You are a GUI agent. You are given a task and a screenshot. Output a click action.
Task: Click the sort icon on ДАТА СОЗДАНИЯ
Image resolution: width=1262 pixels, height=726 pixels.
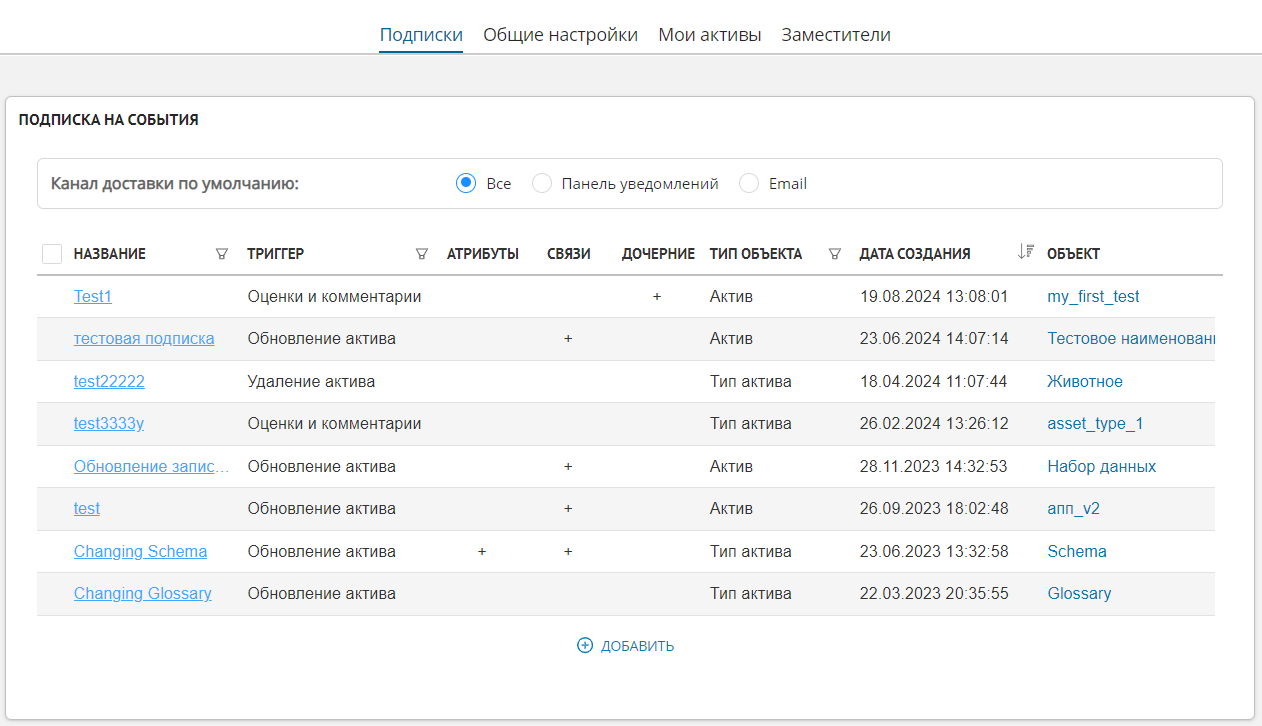coord(1024,252)
